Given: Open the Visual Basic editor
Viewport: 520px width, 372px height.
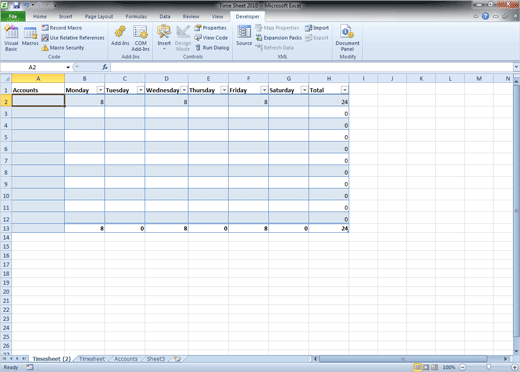Looking at the screenshot, I should click(x=11, y=38).
